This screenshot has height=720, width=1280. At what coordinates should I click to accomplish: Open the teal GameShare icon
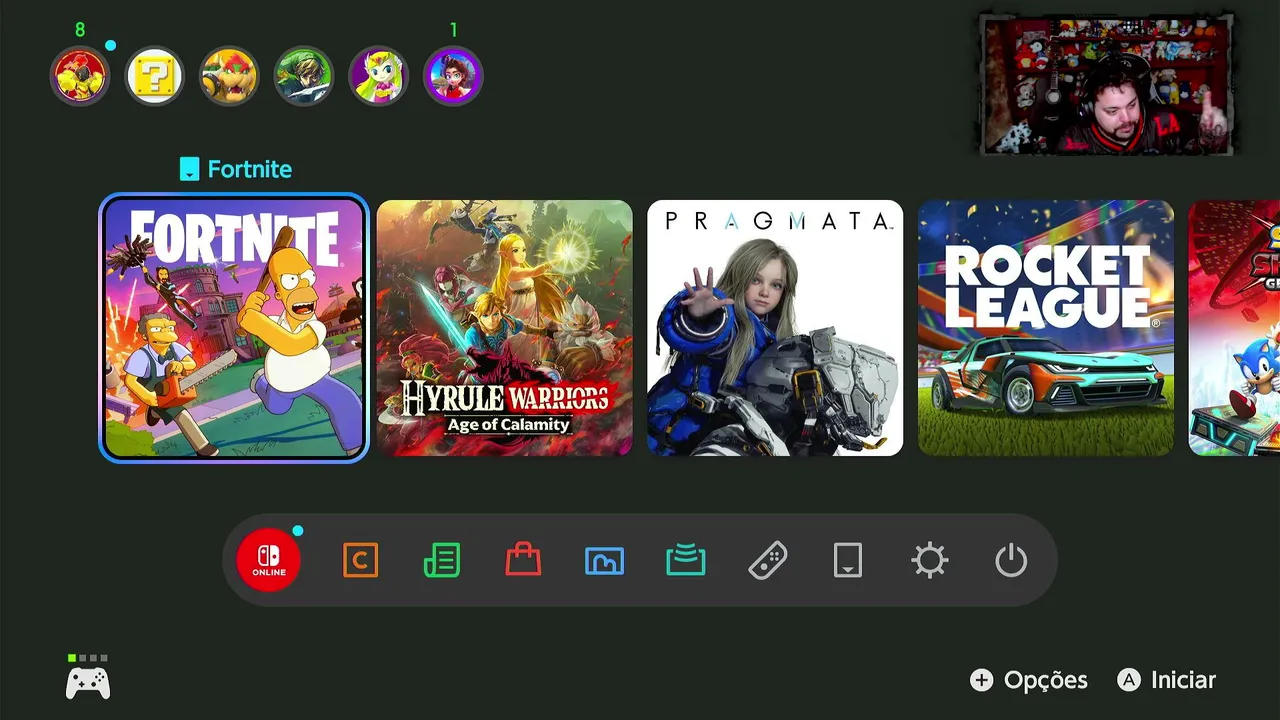tap(686, 561)
